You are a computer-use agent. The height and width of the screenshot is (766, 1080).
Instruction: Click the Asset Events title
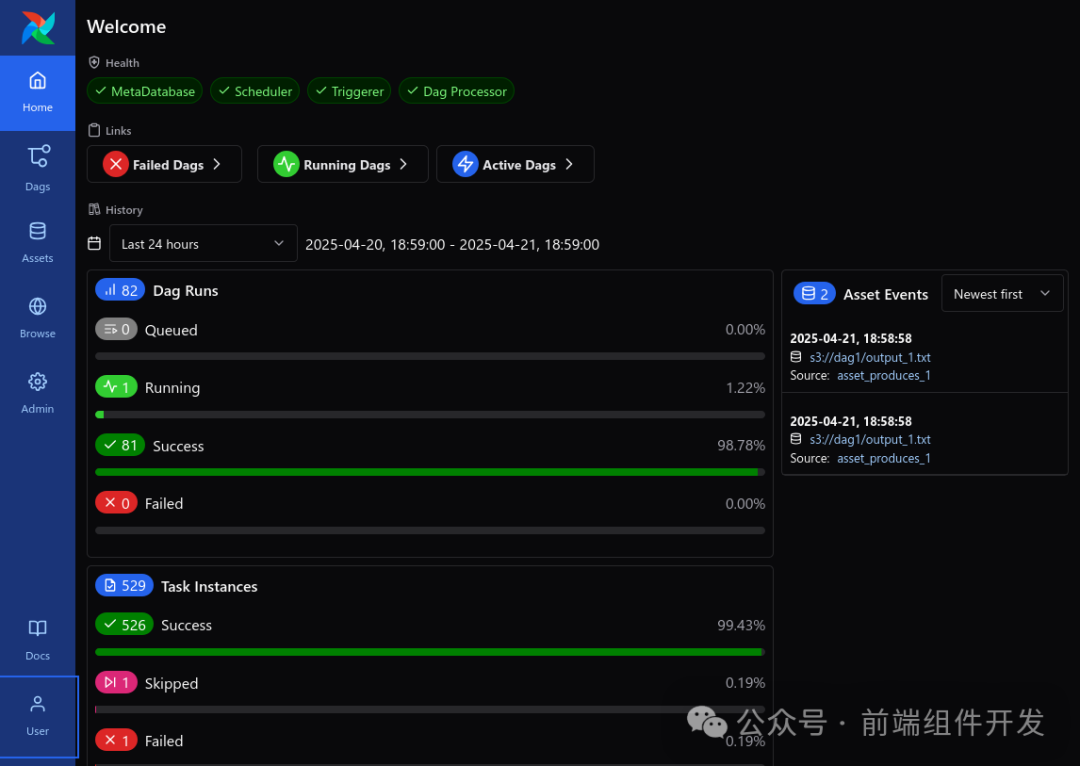886,294
